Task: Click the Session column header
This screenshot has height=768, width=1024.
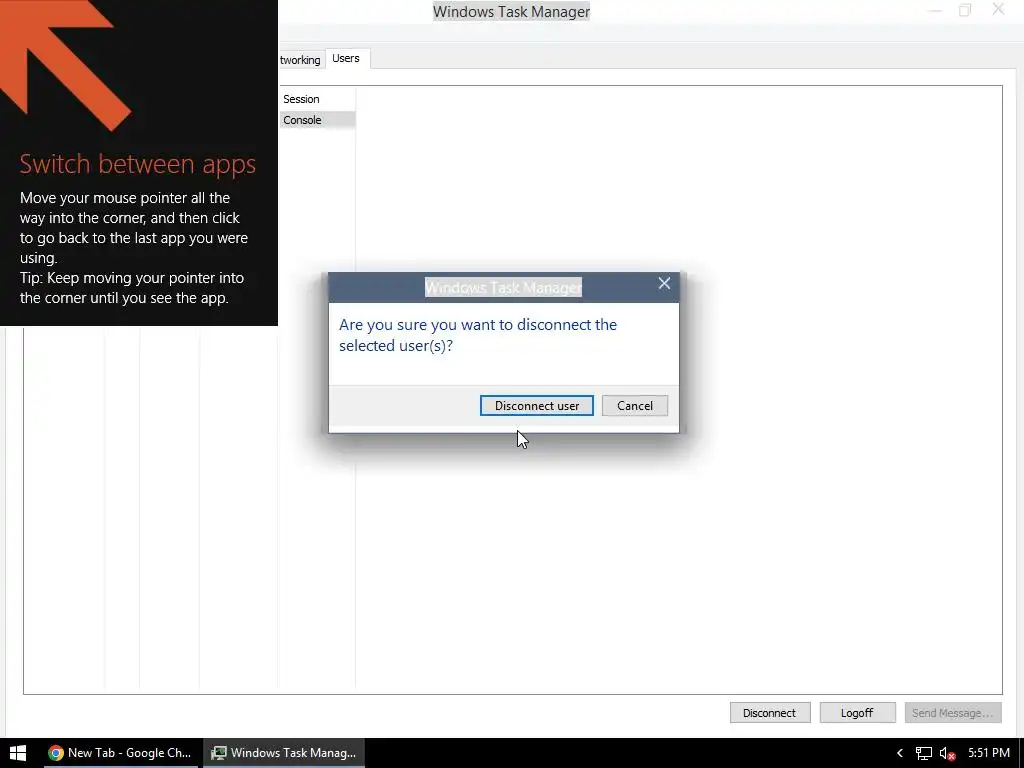Action: [x=317, y=99]
